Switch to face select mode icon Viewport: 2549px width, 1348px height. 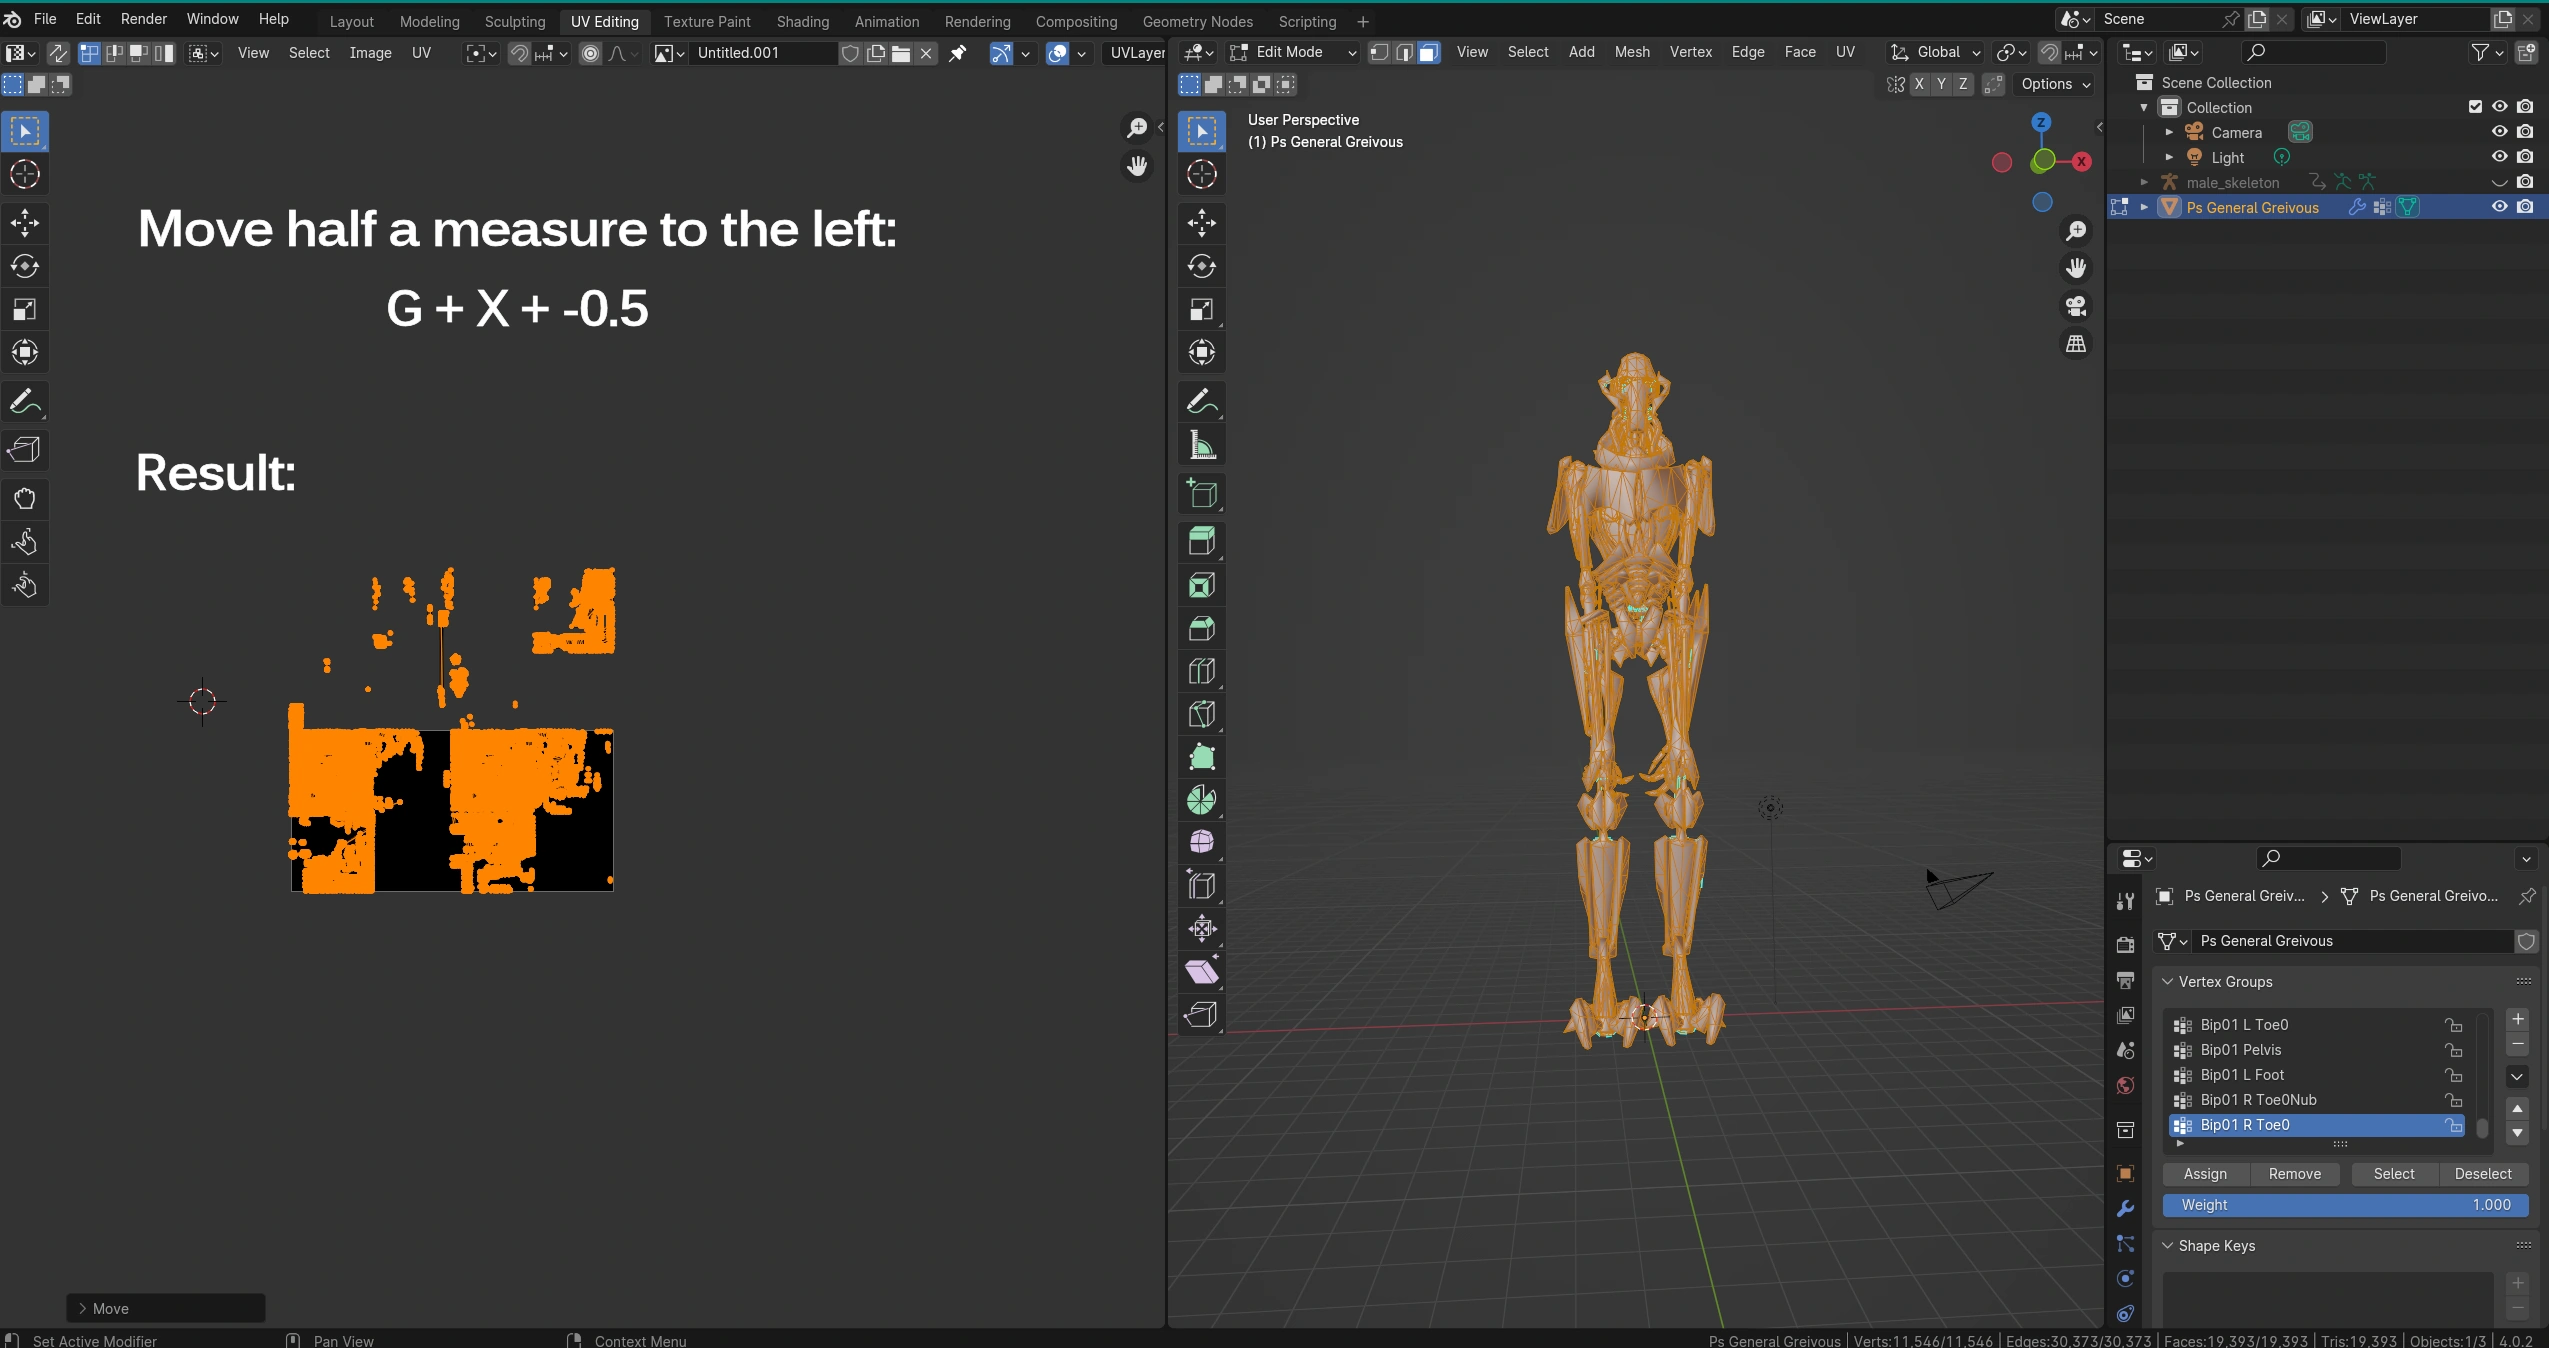click(x=1429, y=53)
